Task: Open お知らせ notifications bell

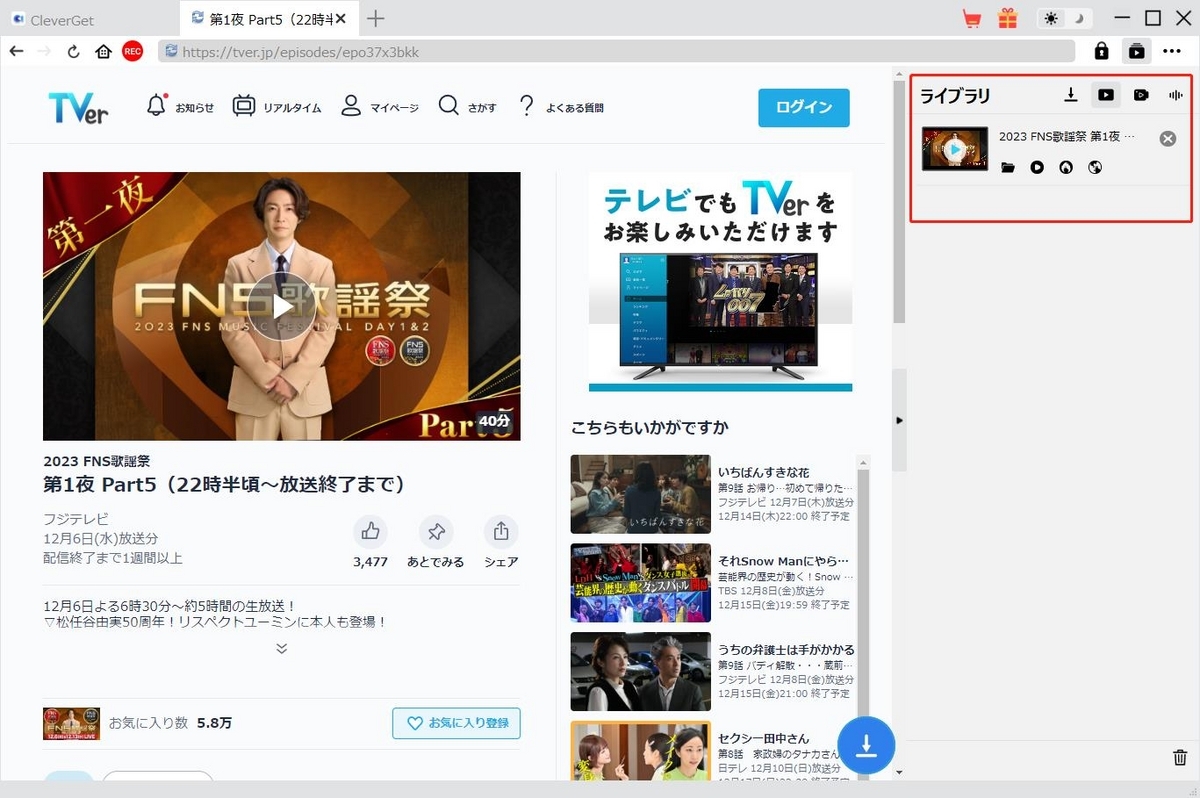Action: [x=180, y=107]
